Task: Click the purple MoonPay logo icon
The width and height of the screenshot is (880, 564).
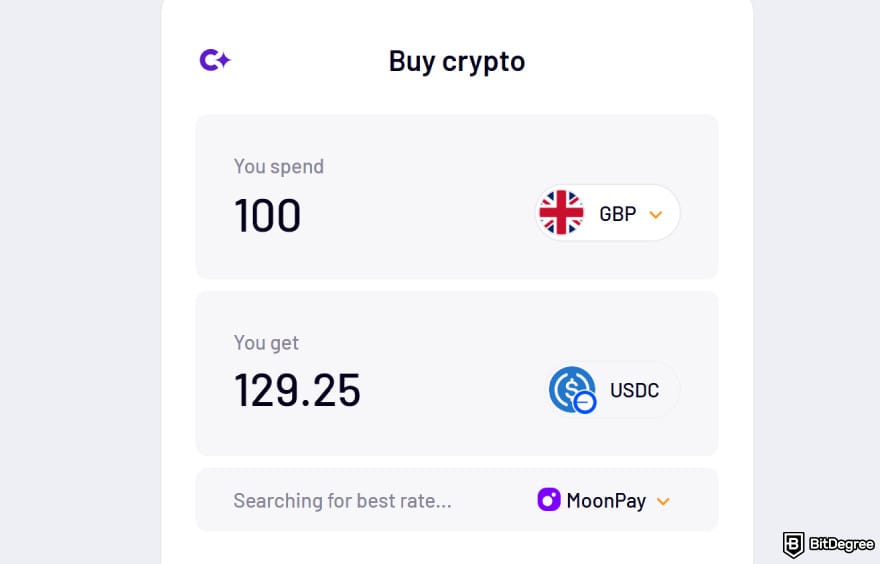Action: [549, 500]
